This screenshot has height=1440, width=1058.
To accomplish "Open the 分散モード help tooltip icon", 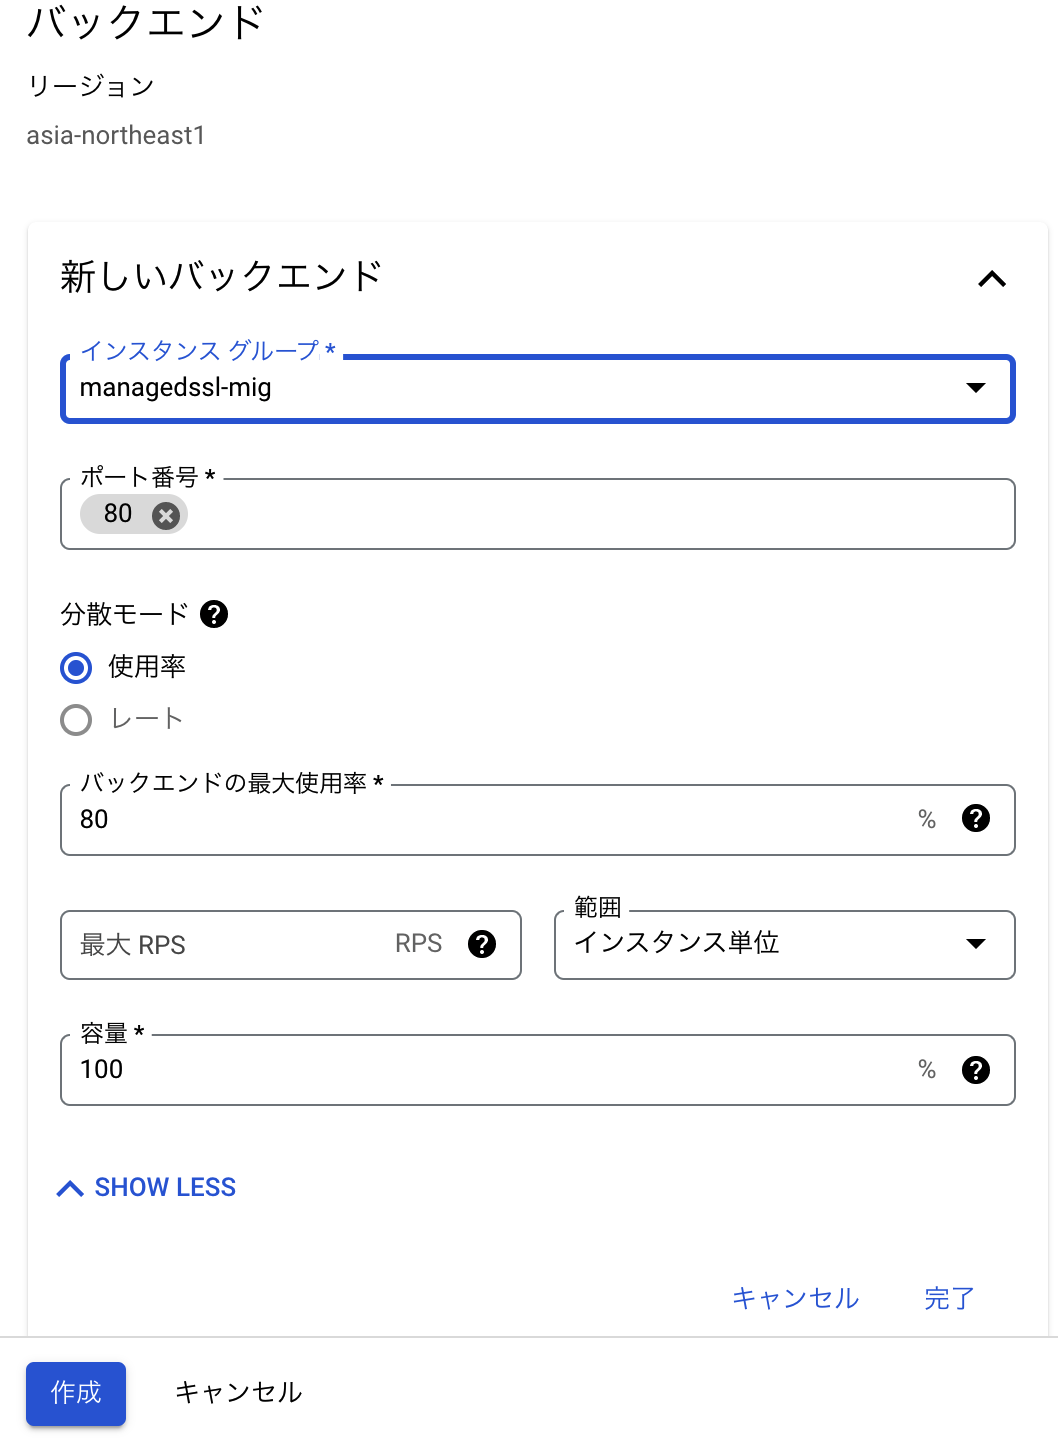I will pos(213,614).
